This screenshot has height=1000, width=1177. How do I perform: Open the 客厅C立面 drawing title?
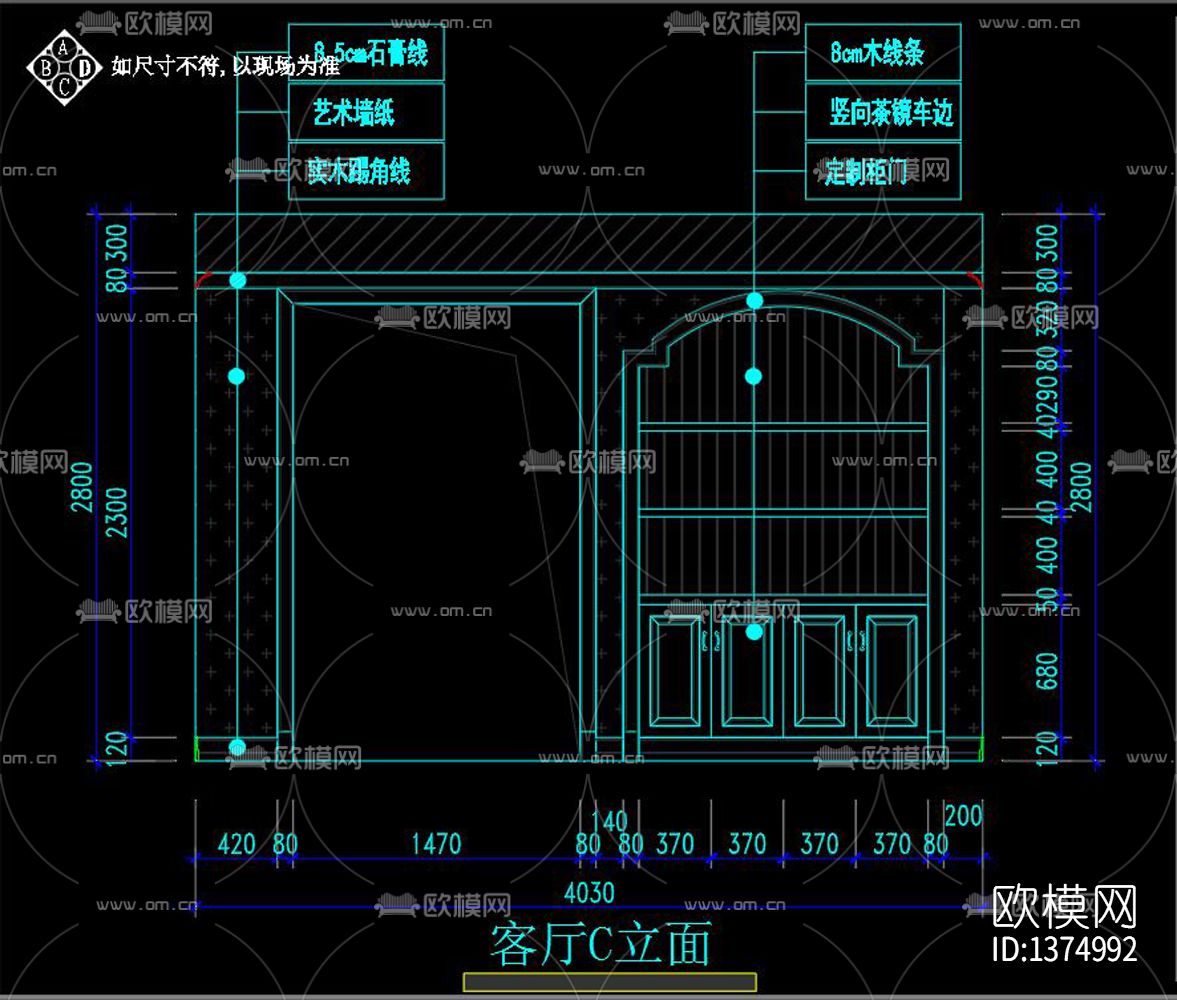(600, 940)
